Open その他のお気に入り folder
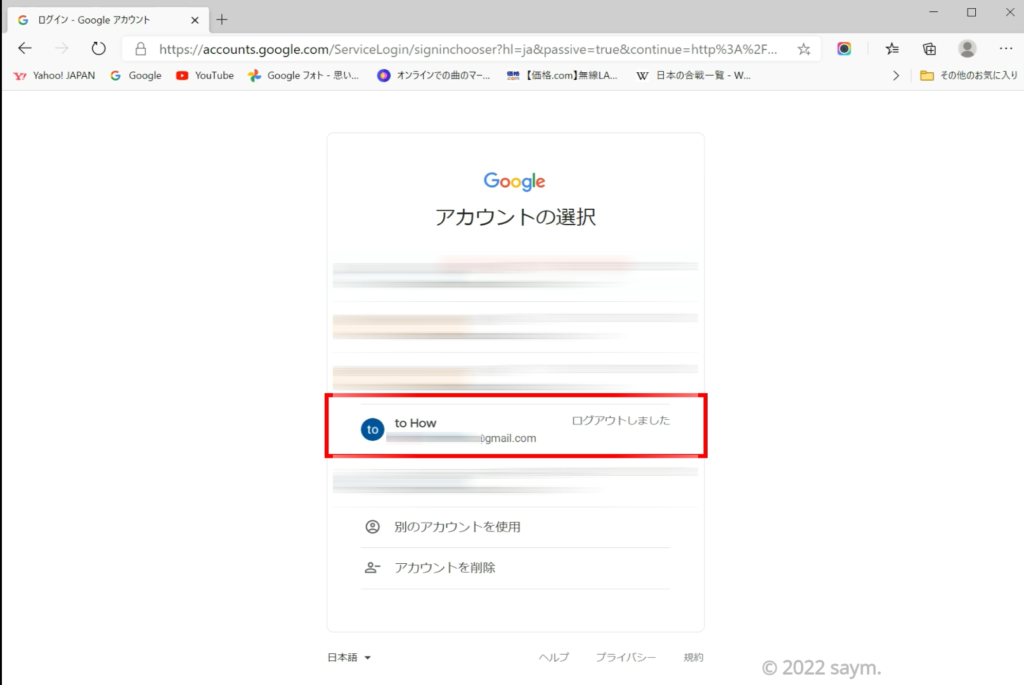Image resolution: width=1024 pixels, height=685 pixels. point(968,75)
